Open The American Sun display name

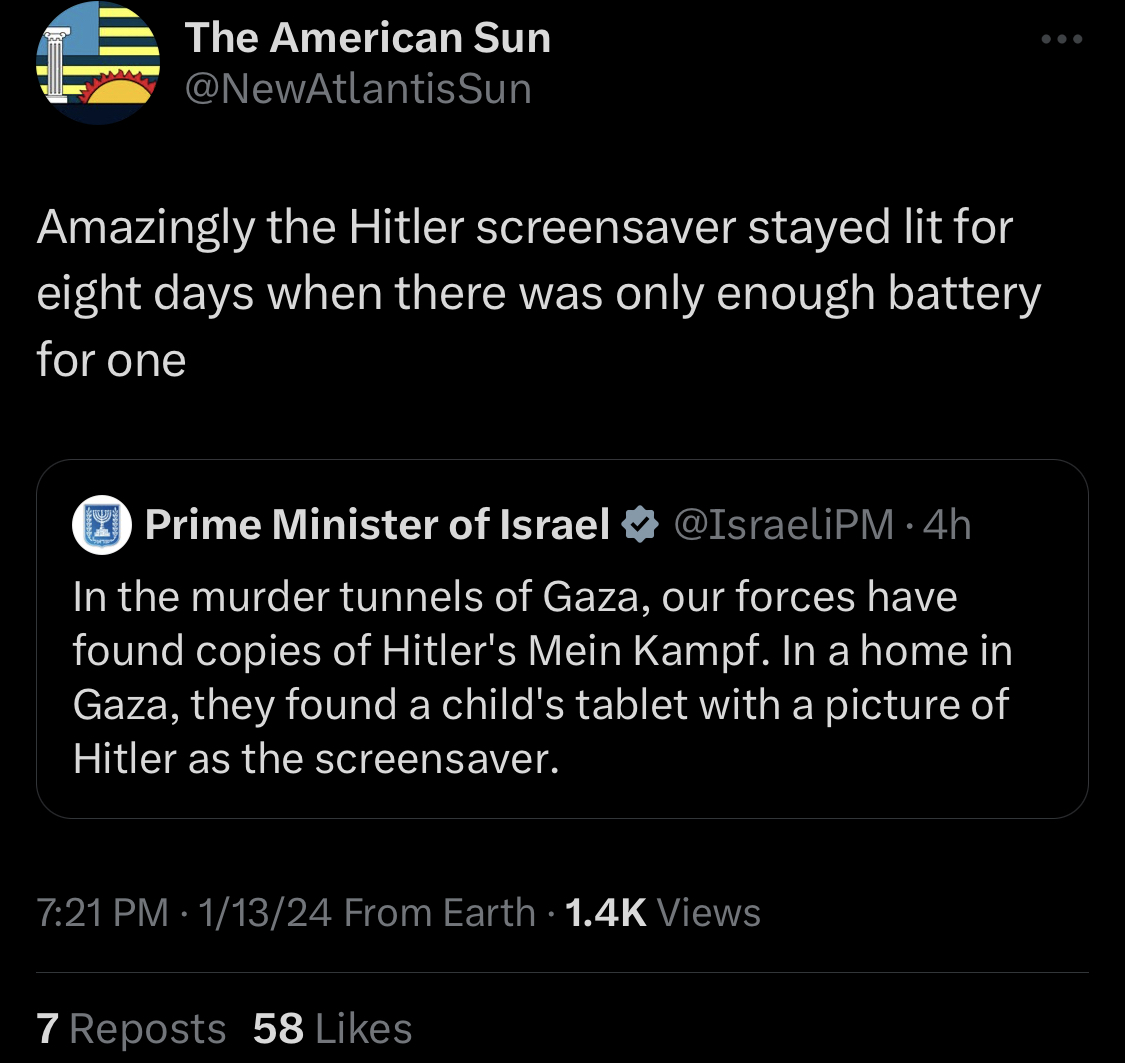point(367,37)
